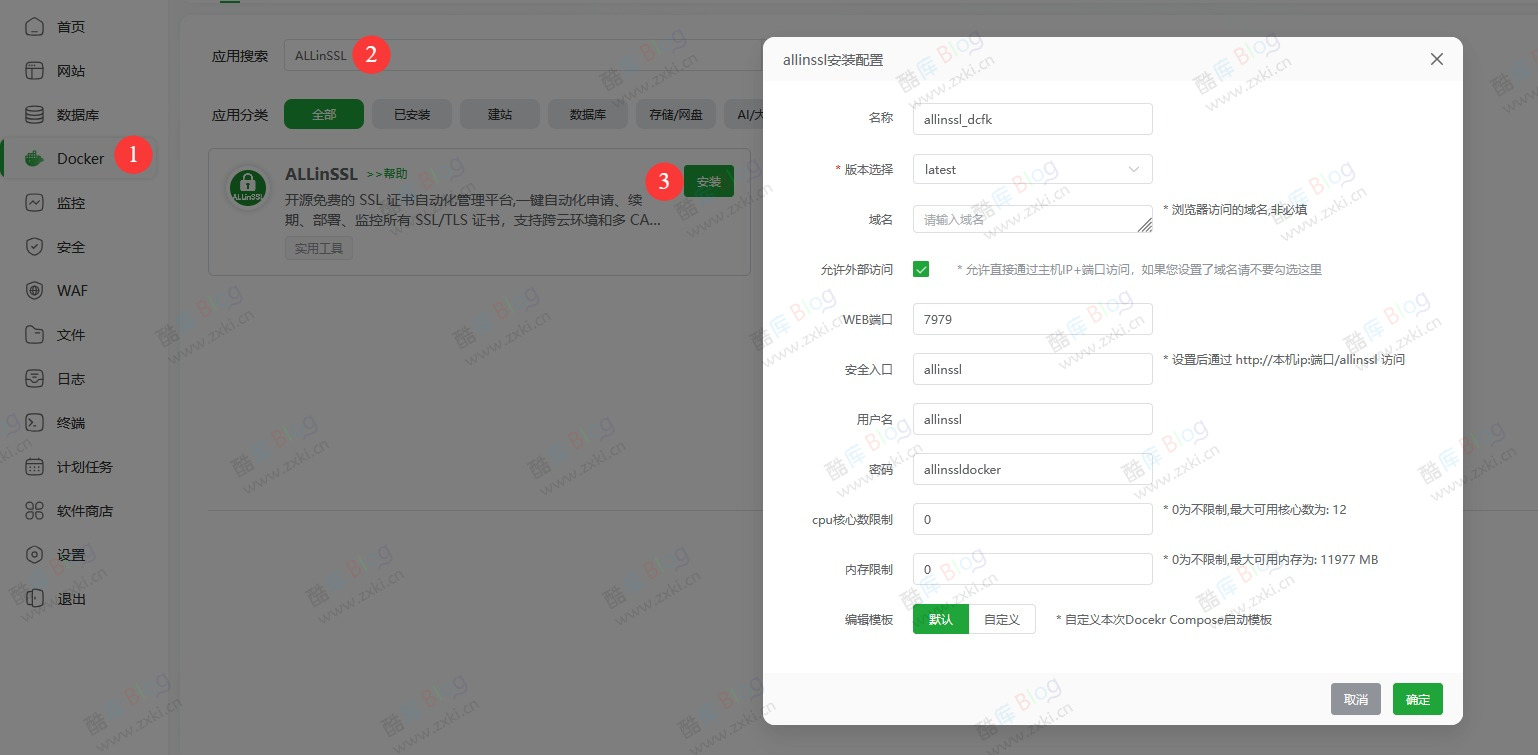The image size is (1538, 755).
Task: Select the 默认 template option
Action: coord(940,619)
